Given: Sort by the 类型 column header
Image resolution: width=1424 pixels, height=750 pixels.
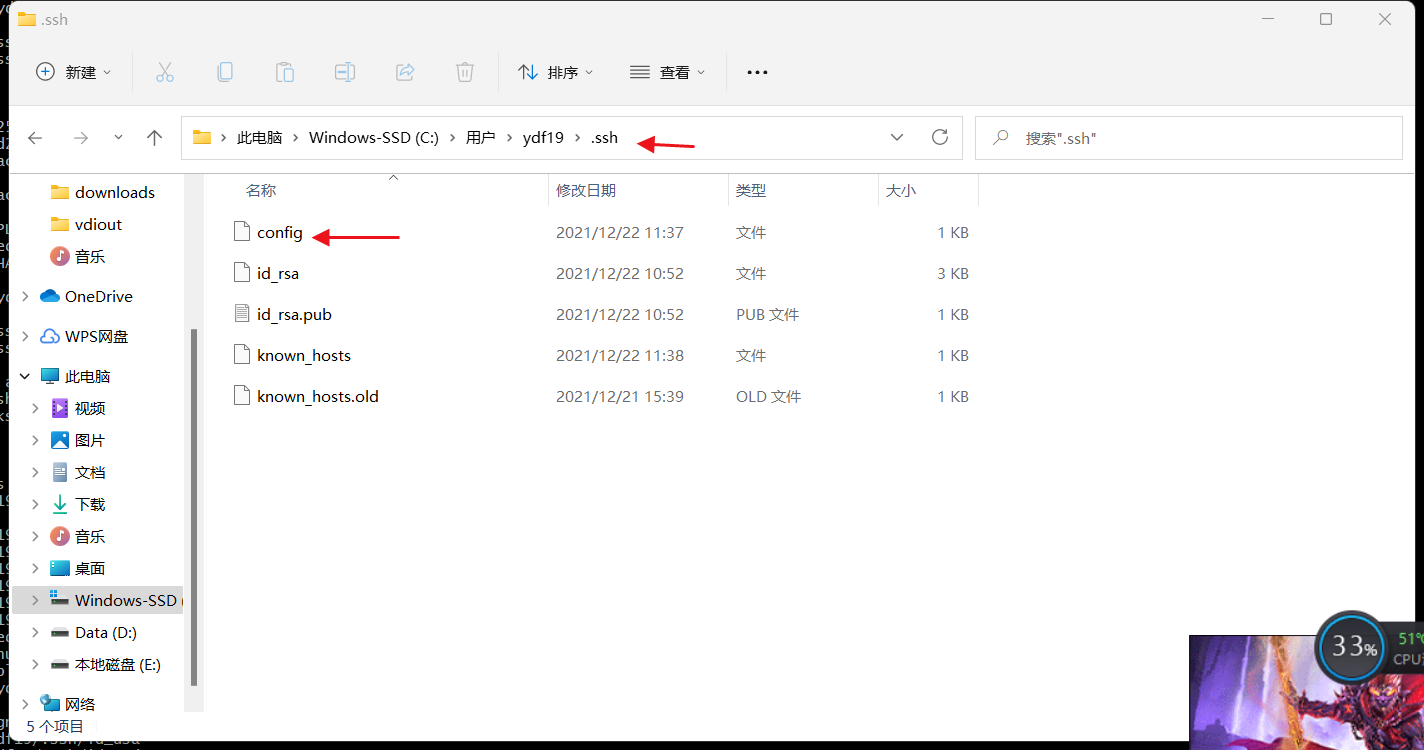Looking at the screenshot, I should 750,190.
